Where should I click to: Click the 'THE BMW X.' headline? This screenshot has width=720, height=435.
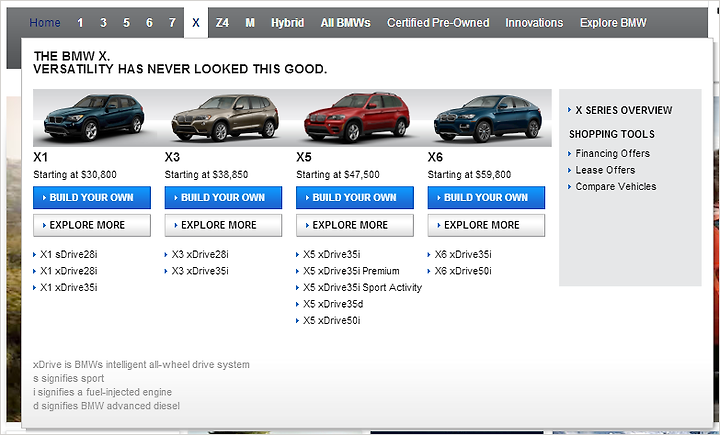(72, 56)
